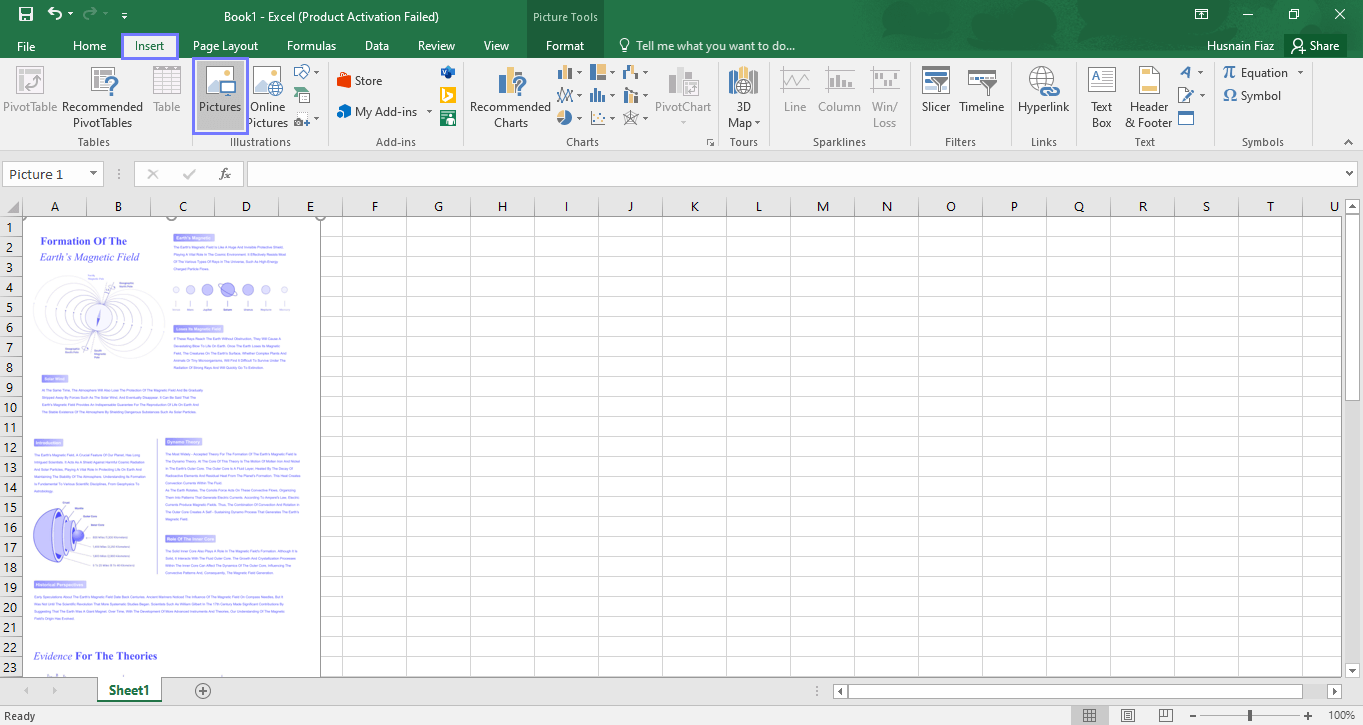Open Recommended Charts

pyautogui.click(x=510, y=95)
